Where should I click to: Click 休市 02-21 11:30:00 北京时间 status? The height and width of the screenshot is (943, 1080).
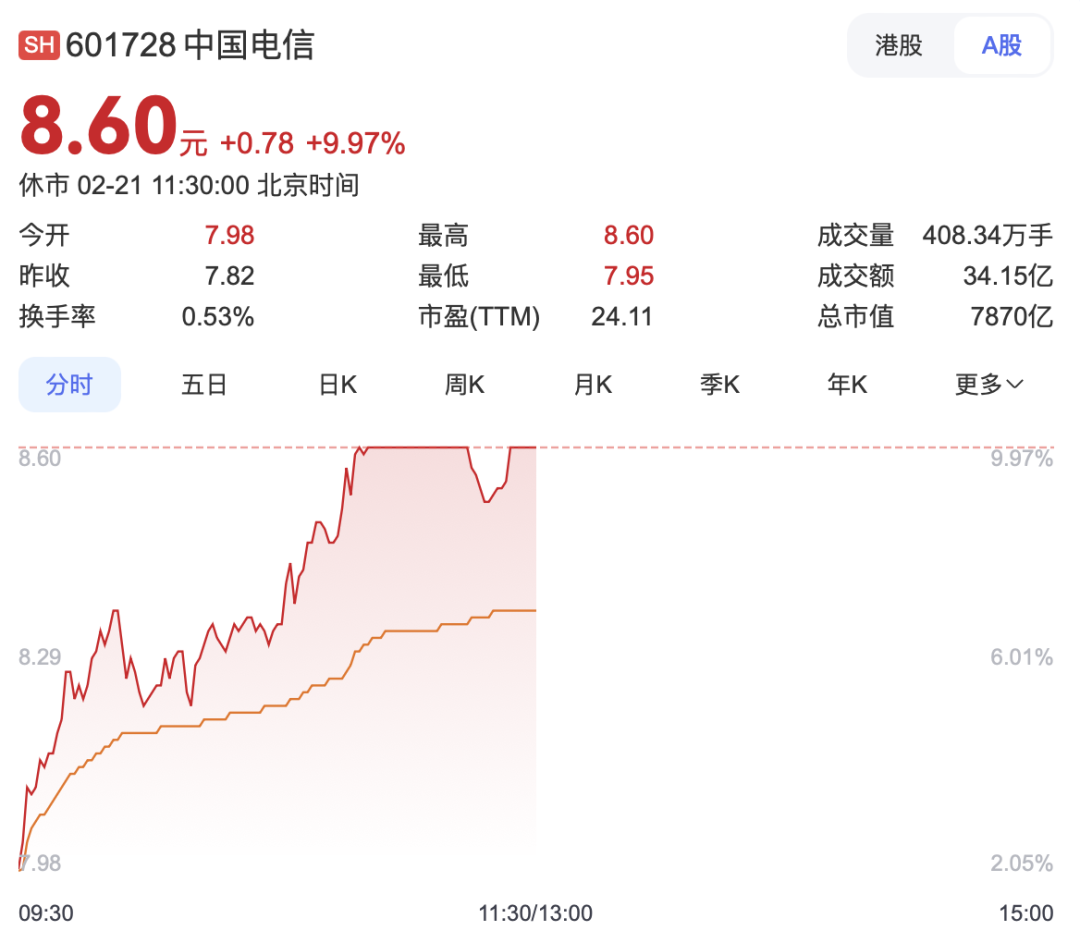click(189, 185)
